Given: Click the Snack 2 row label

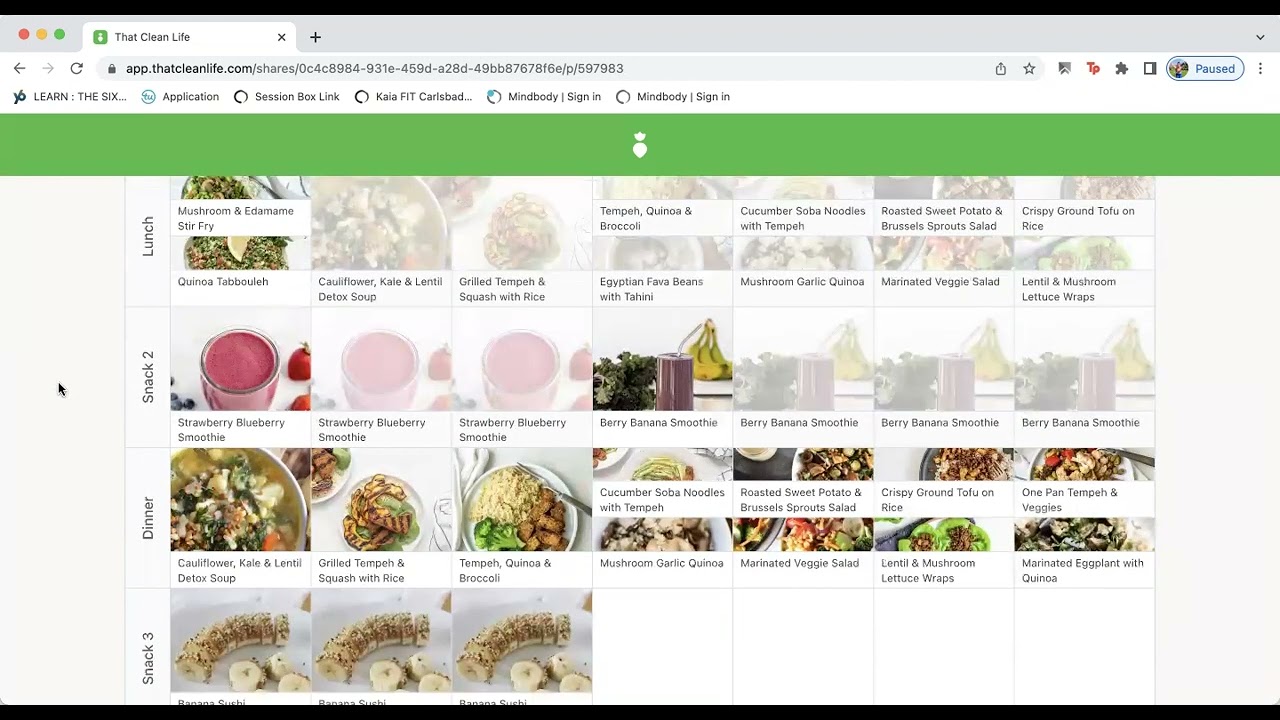Looking at the screenshot, I should pyautogui.click(x=148, y=377).
